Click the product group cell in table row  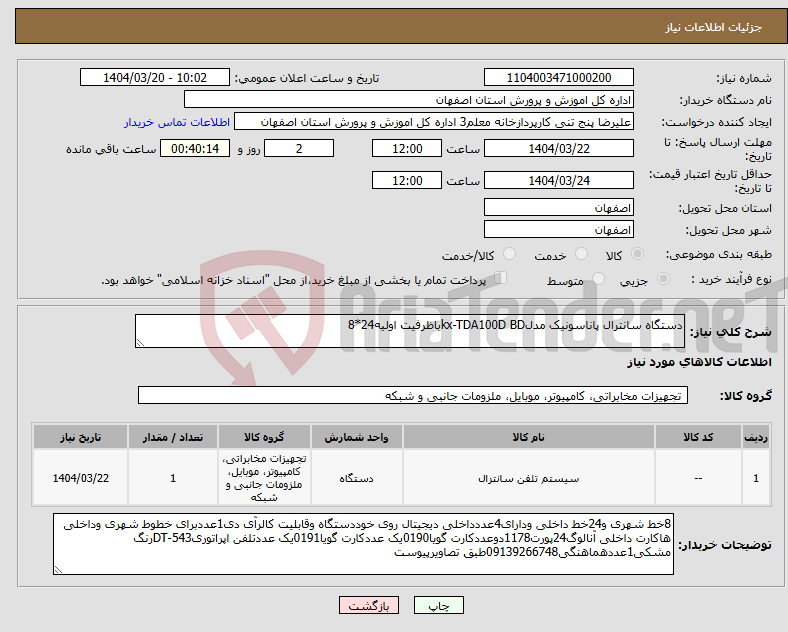pos(264,478)
